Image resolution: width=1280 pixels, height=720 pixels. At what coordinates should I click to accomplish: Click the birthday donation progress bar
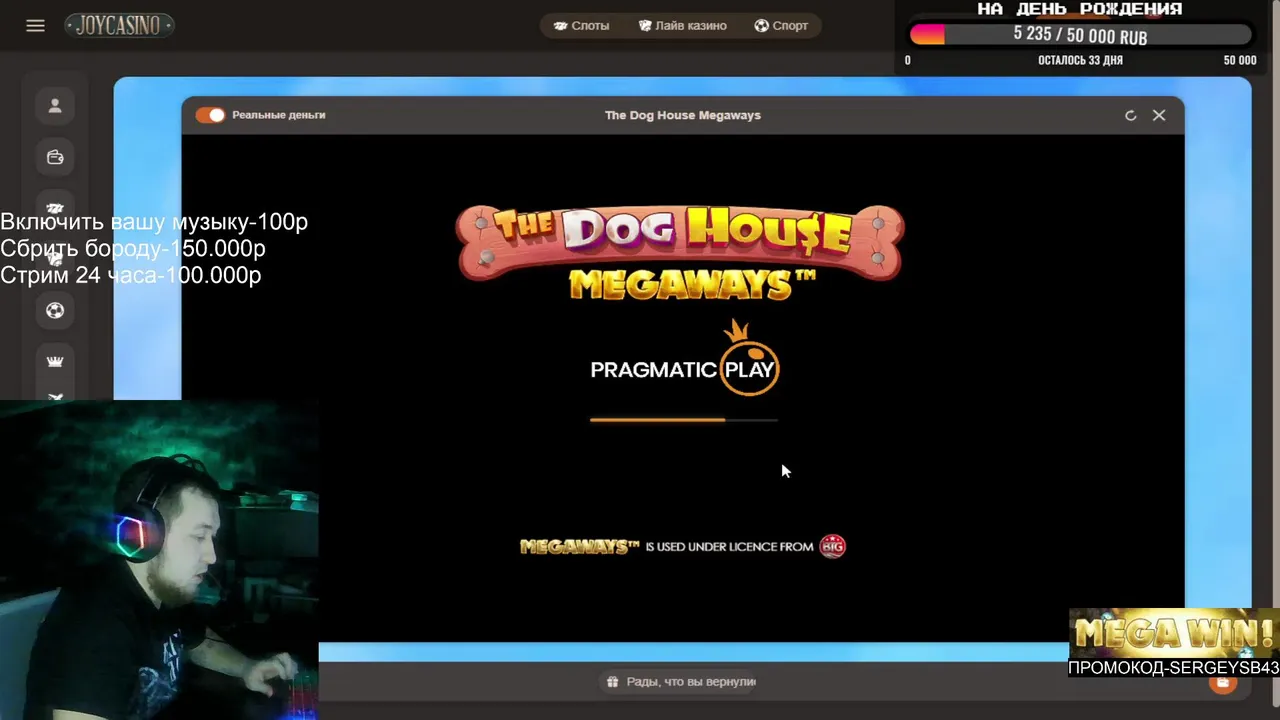(1080, 35)
